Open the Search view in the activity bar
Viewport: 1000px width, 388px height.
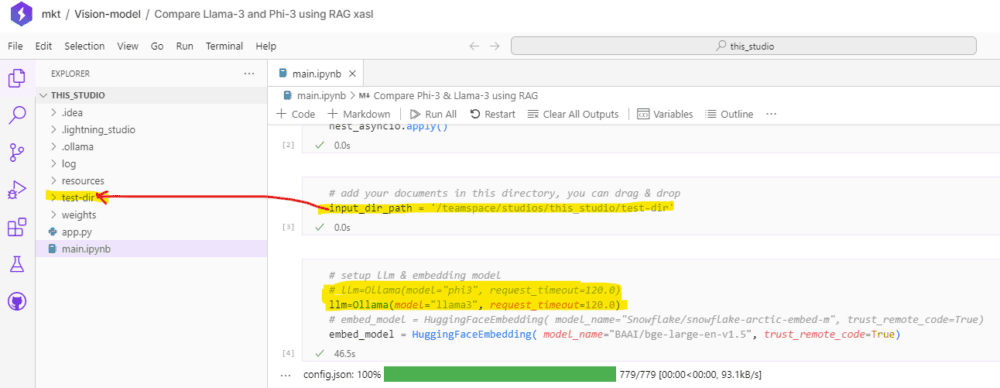tap(17, 116)
